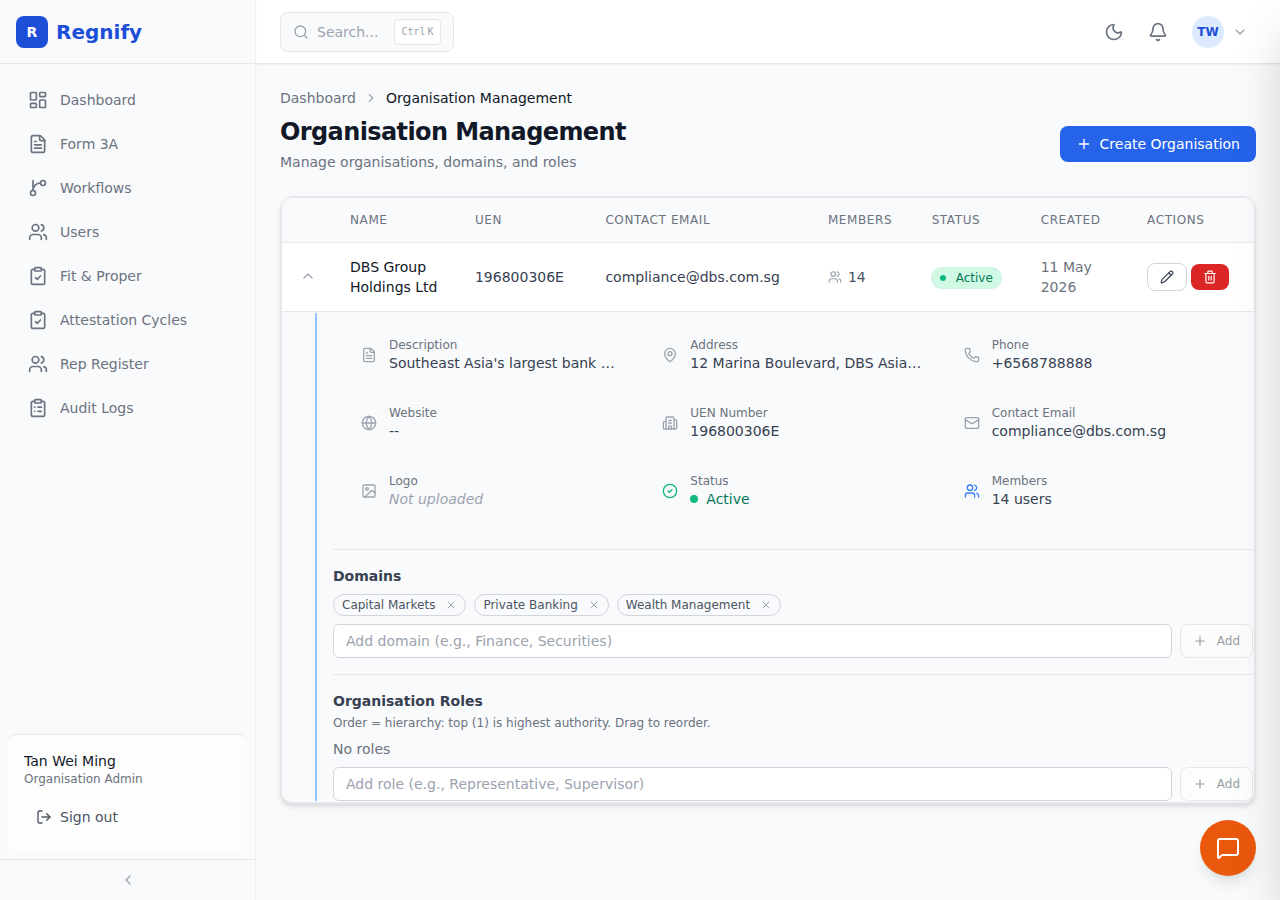
Task: Click Add button for roles
Action: coord(1216,784)
